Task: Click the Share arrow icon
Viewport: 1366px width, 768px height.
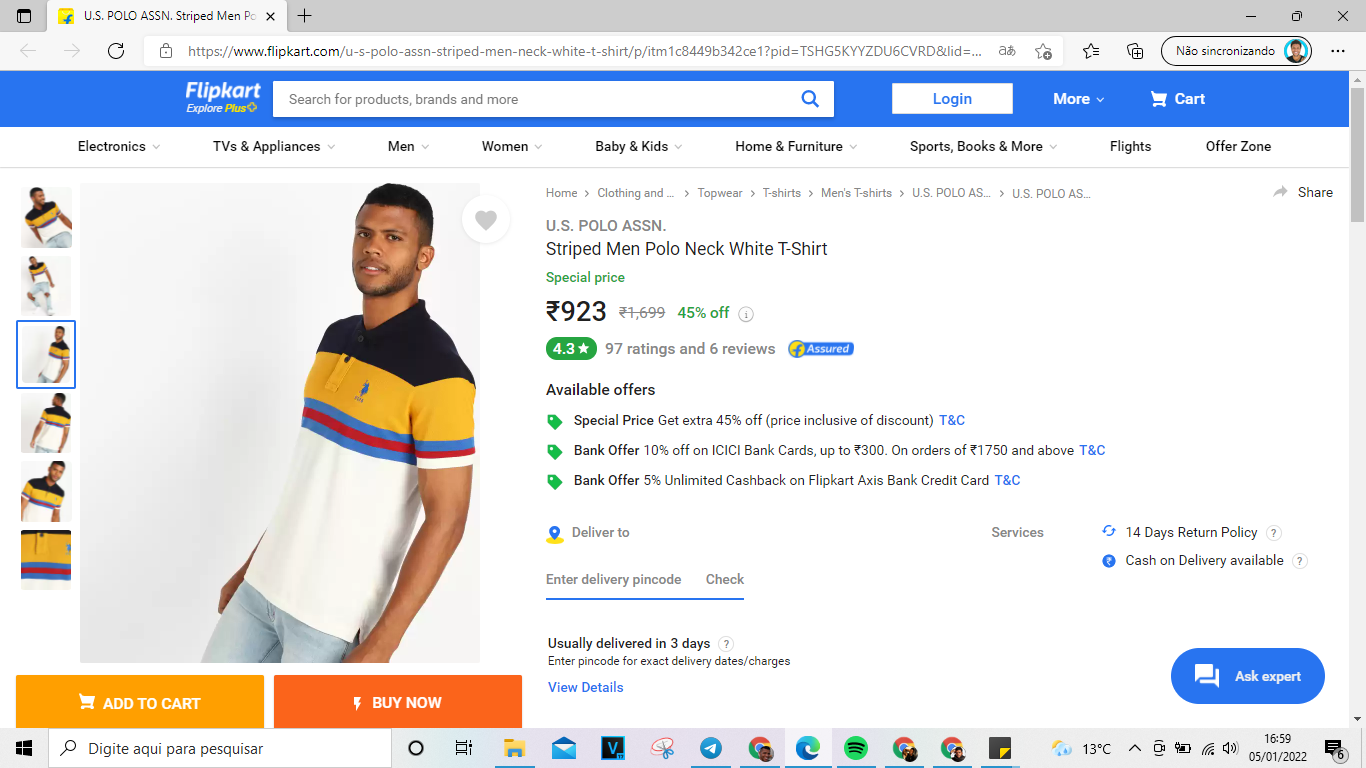Action: (1281, 192)
